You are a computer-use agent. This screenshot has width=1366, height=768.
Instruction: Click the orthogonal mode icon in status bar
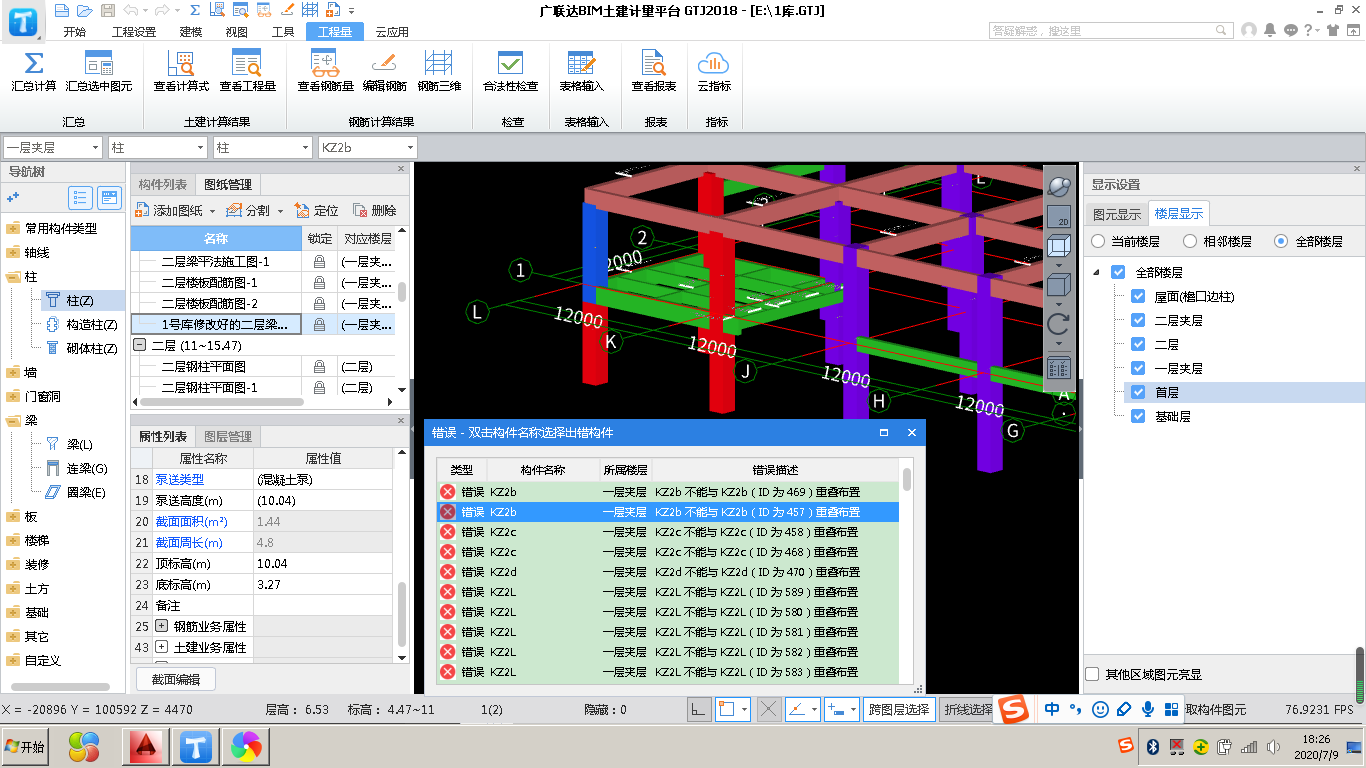[x=699, y=709]
